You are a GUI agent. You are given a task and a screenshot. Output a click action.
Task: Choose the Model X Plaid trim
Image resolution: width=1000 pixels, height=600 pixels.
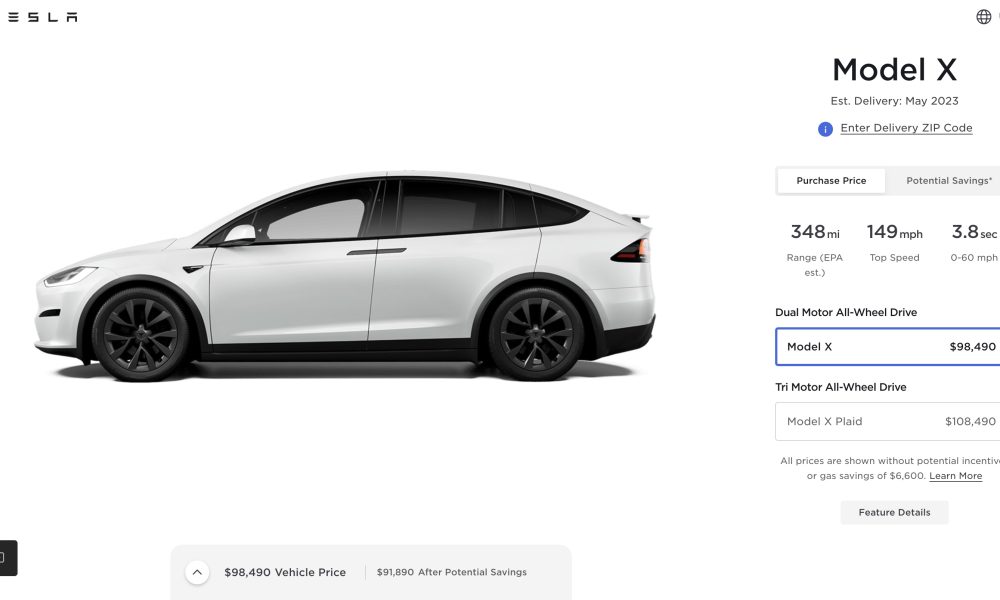(888, 421)
